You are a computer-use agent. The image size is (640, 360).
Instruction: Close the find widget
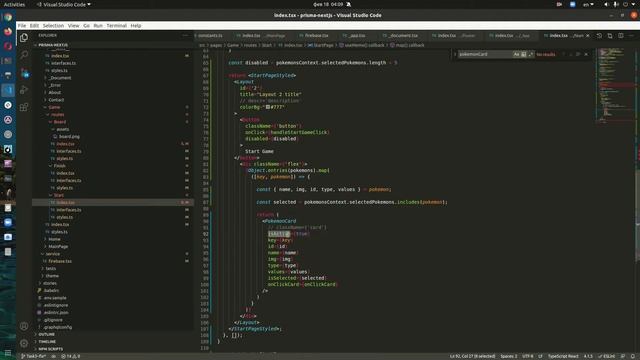(587, 54)
